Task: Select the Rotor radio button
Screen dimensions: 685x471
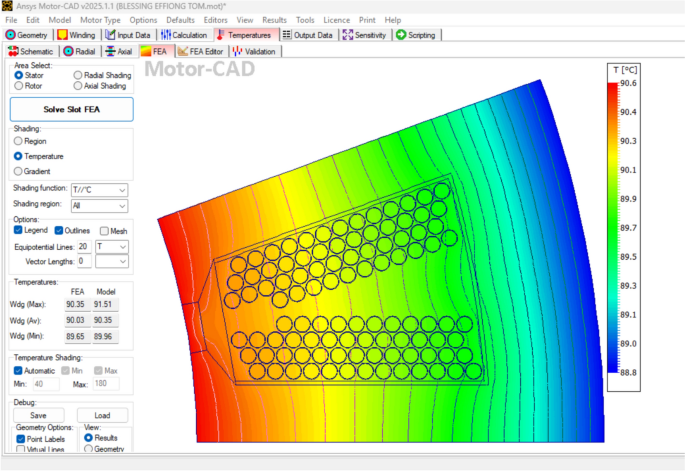Action: click(19, 86)
